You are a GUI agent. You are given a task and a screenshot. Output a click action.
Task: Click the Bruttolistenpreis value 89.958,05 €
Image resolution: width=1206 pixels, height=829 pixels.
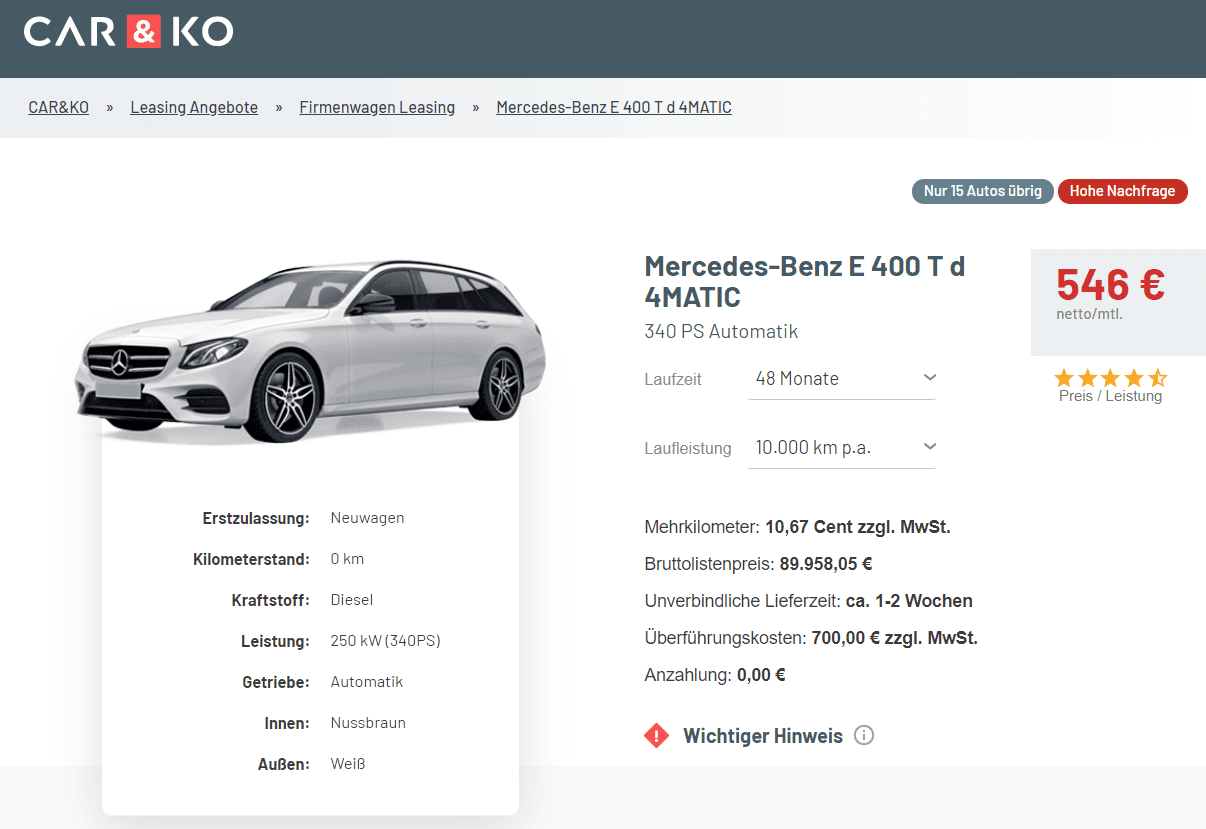pyautogui.click(x=825, y=564)
